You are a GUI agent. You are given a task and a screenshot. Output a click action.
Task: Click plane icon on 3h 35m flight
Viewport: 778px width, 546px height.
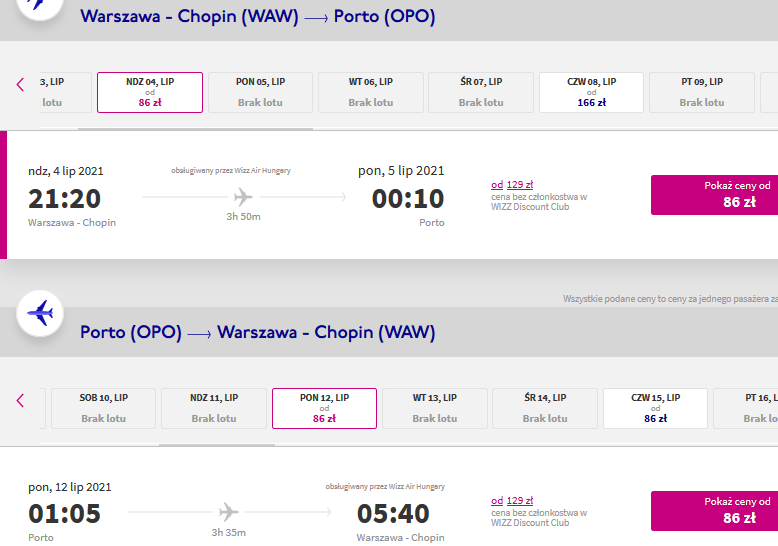(228, 512)
